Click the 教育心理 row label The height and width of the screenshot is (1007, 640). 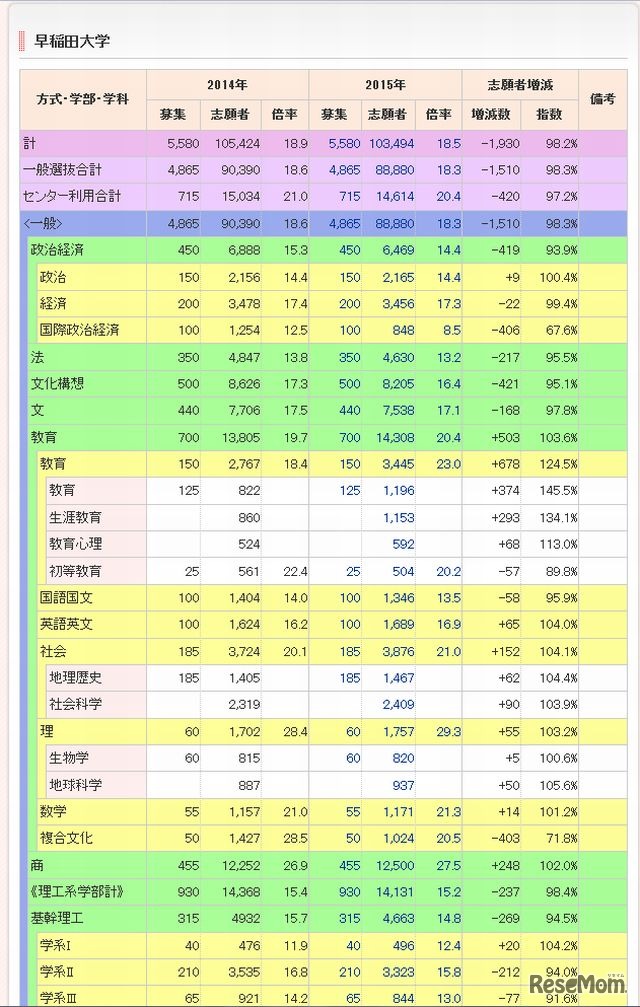click(x=75, y=544)
